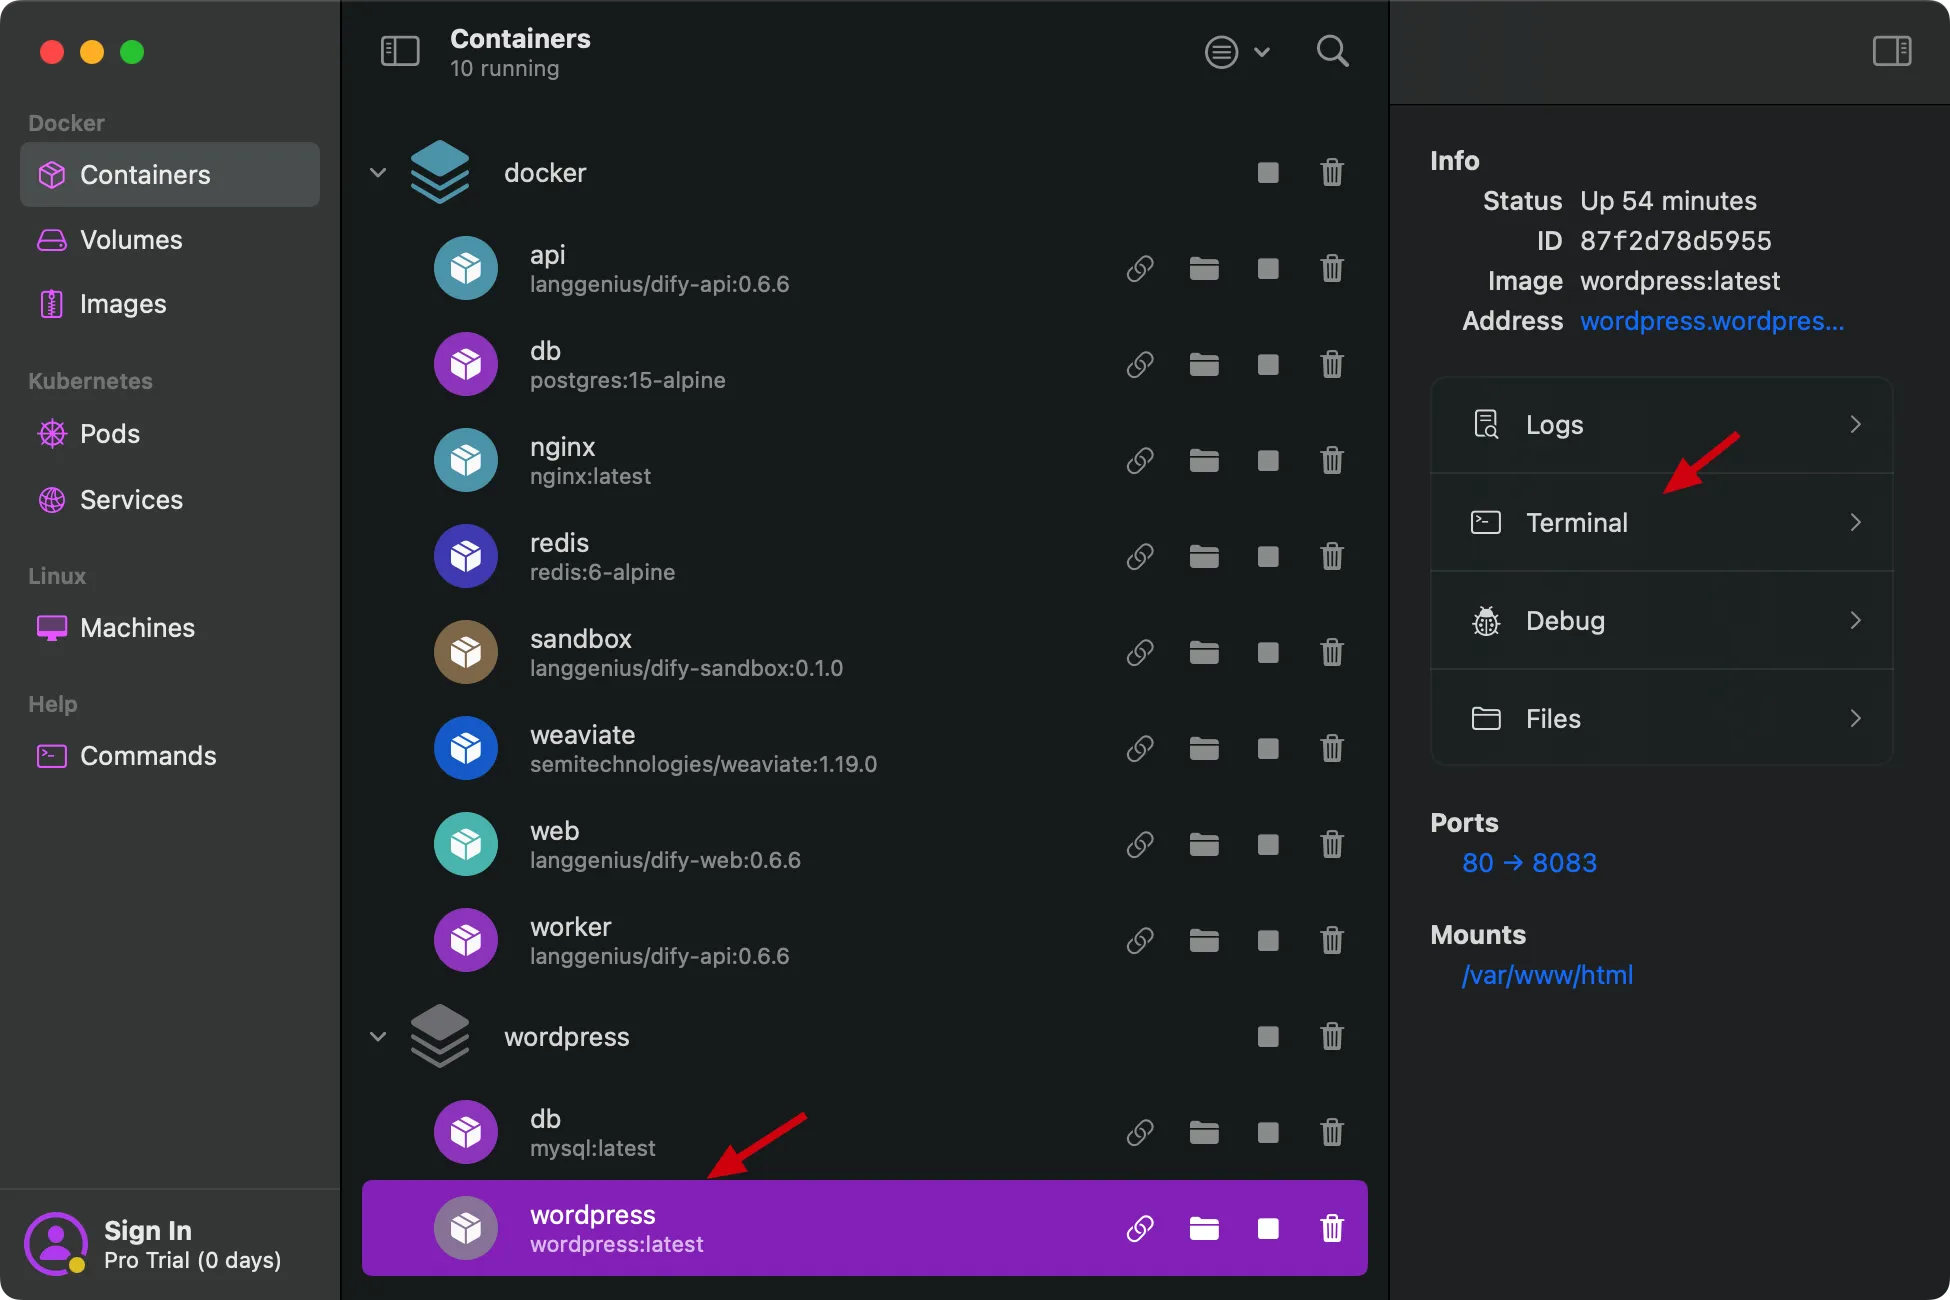
Task: Open files folder for sandbox container
Action: pos(1204,653)
